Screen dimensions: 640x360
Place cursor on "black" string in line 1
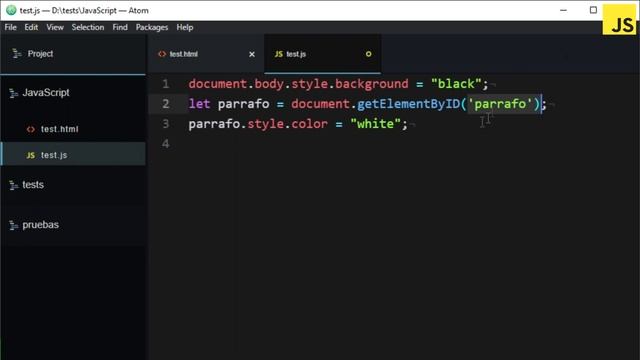[x=456, y=84]
